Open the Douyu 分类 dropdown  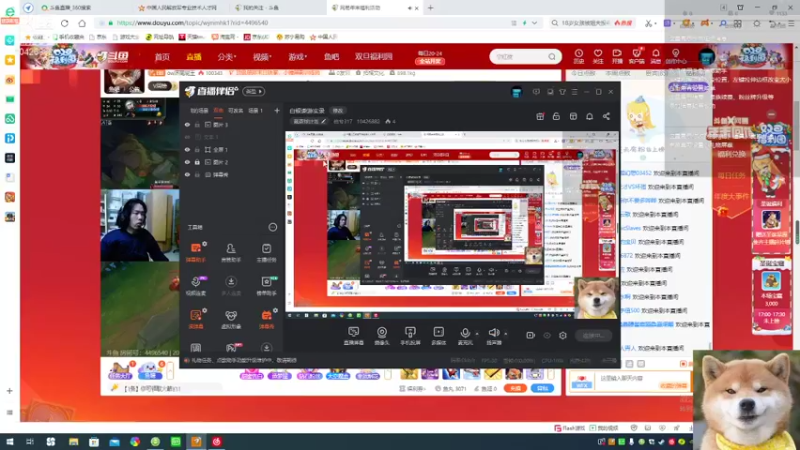pyautogui.click(x=227, y=57)
